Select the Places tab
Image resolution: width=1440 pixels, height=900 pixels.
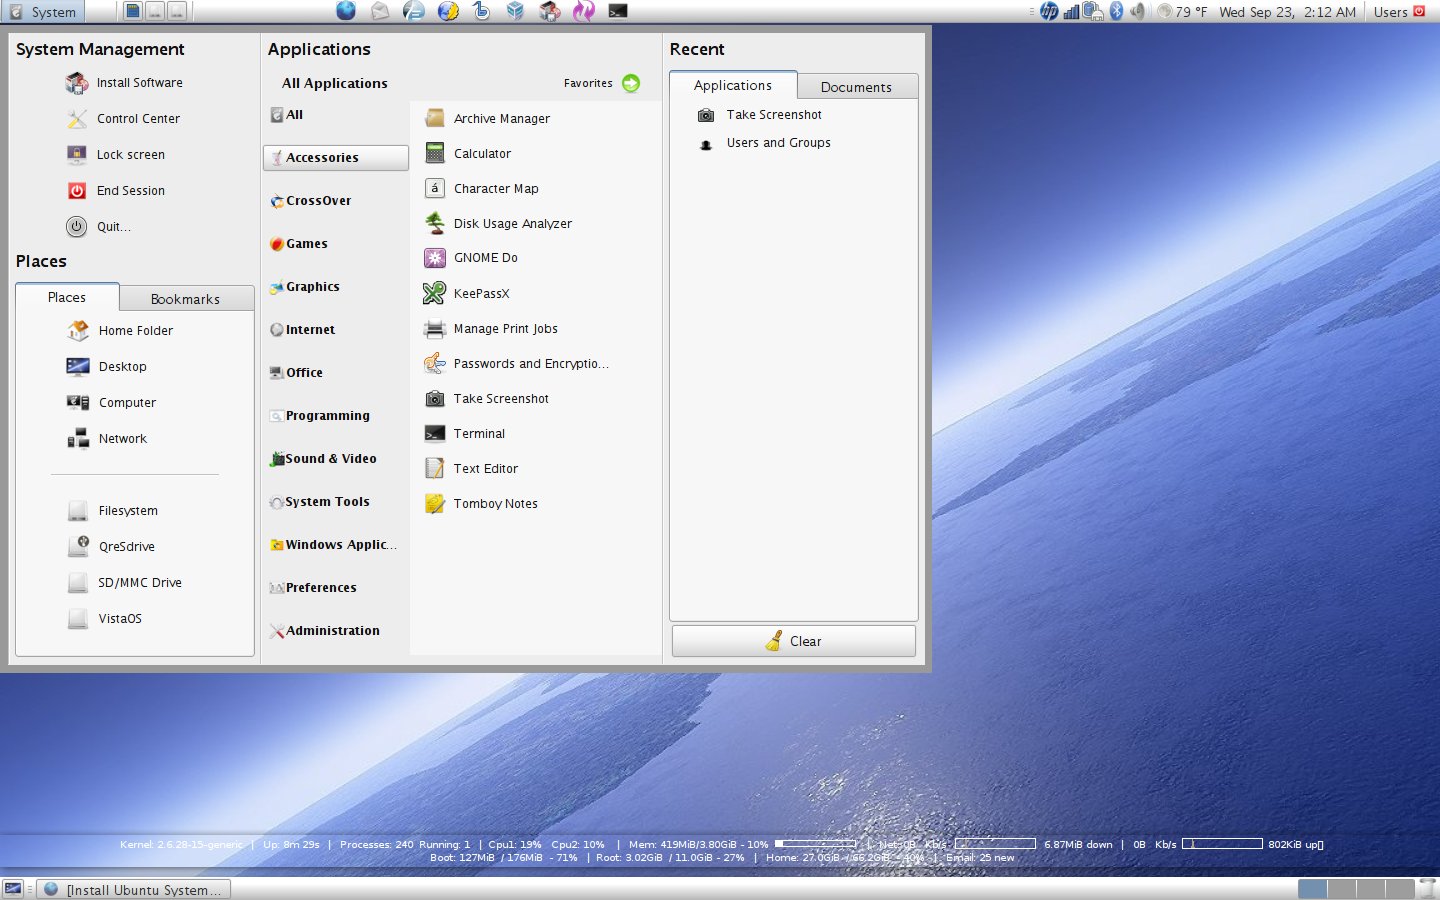pyautogui.click(x=67, y=297)
